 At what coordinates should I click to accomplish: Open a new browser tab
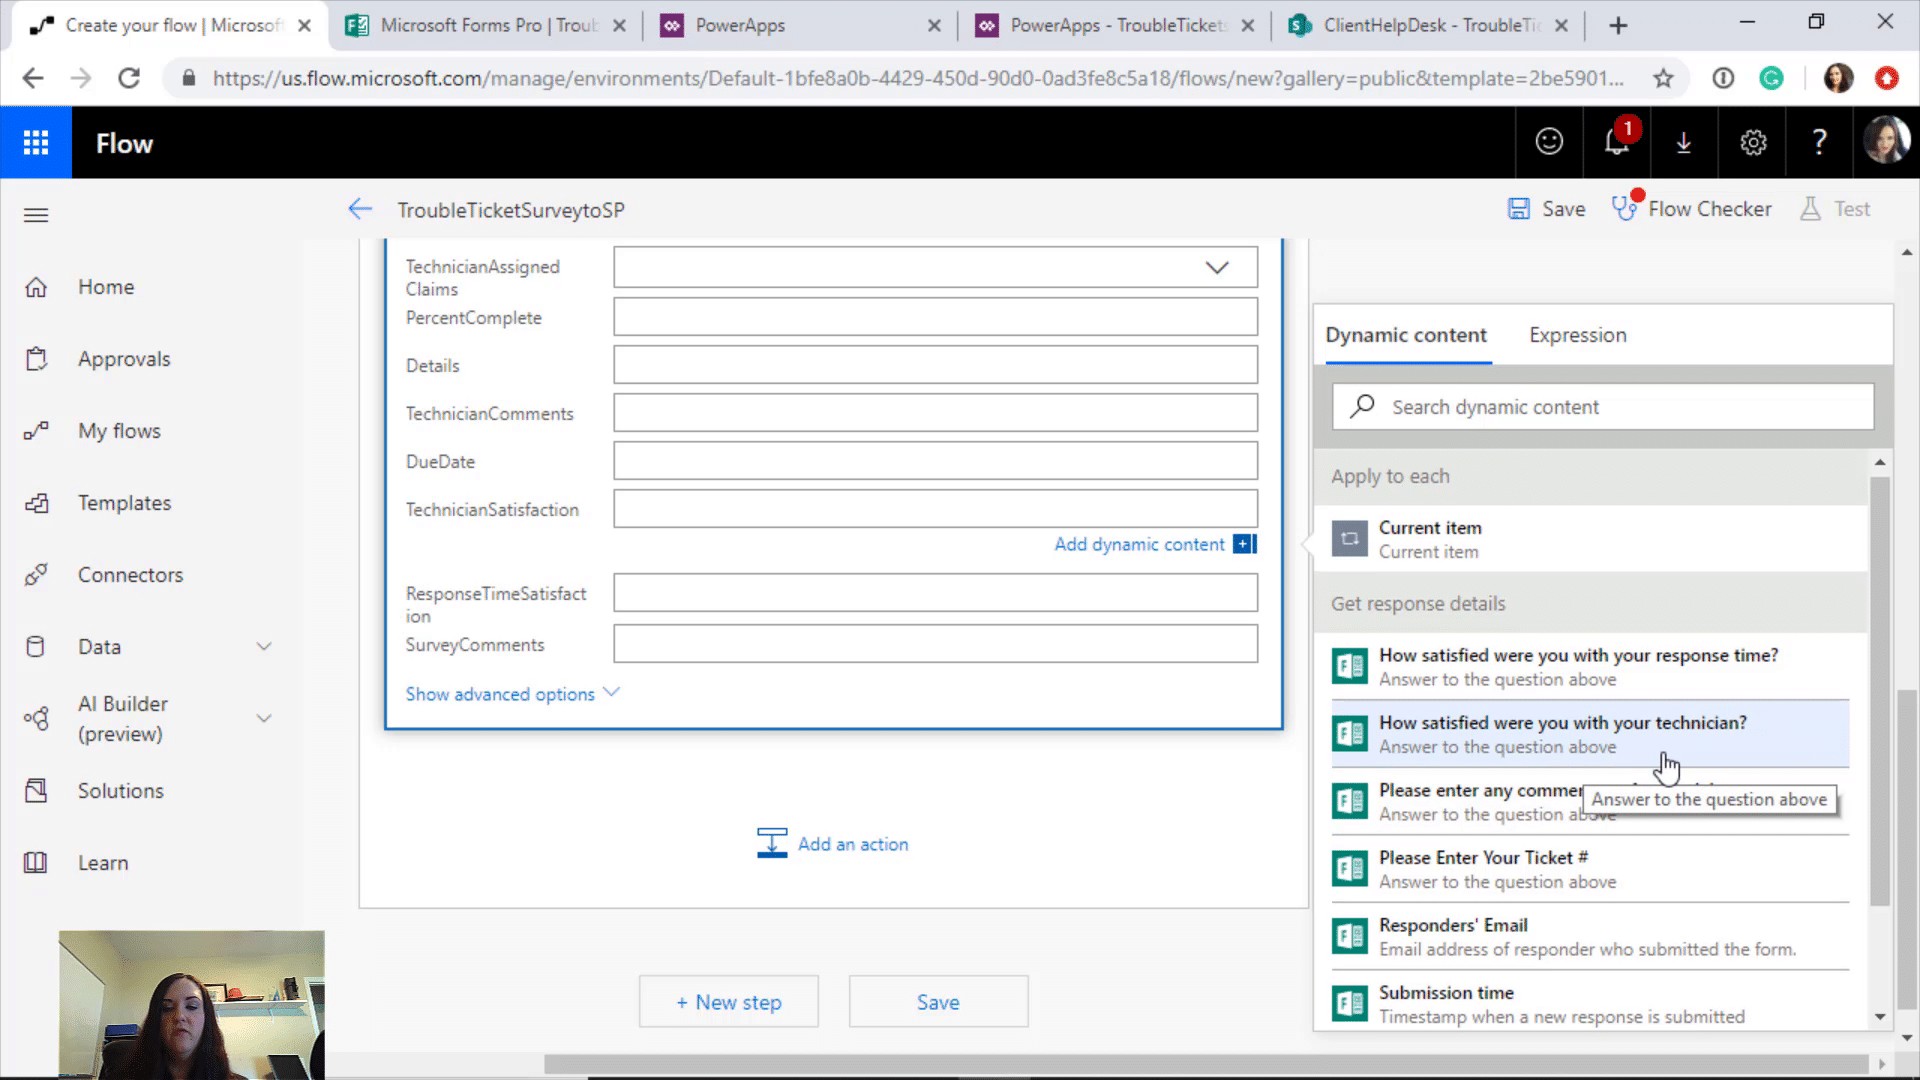(1617, 26)
